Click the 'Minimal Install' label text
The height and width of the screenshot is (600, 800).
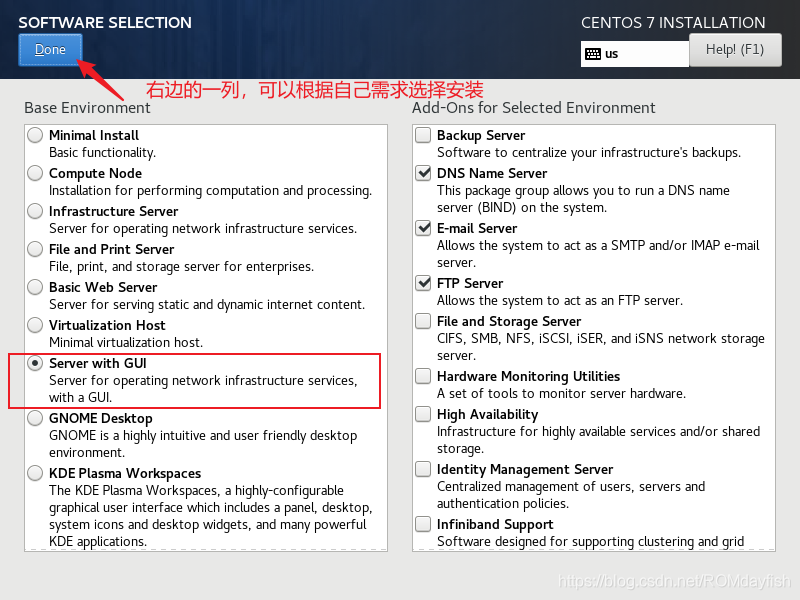click(x=94, y=135)
